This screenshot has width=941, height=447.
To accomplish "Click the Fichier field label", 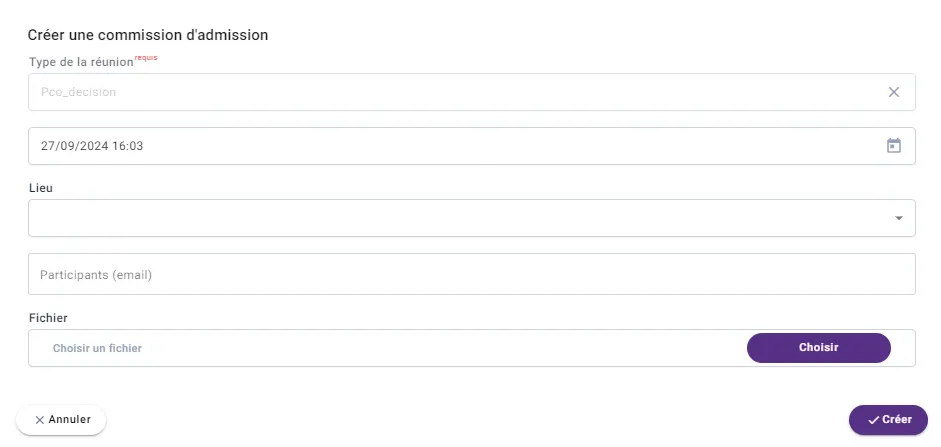I will (47, 317).
